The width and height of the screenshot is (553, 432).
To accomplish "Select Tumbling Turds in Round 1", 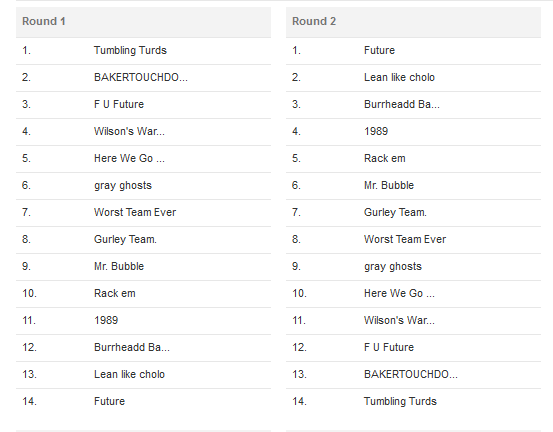I will tap(130, 50).
